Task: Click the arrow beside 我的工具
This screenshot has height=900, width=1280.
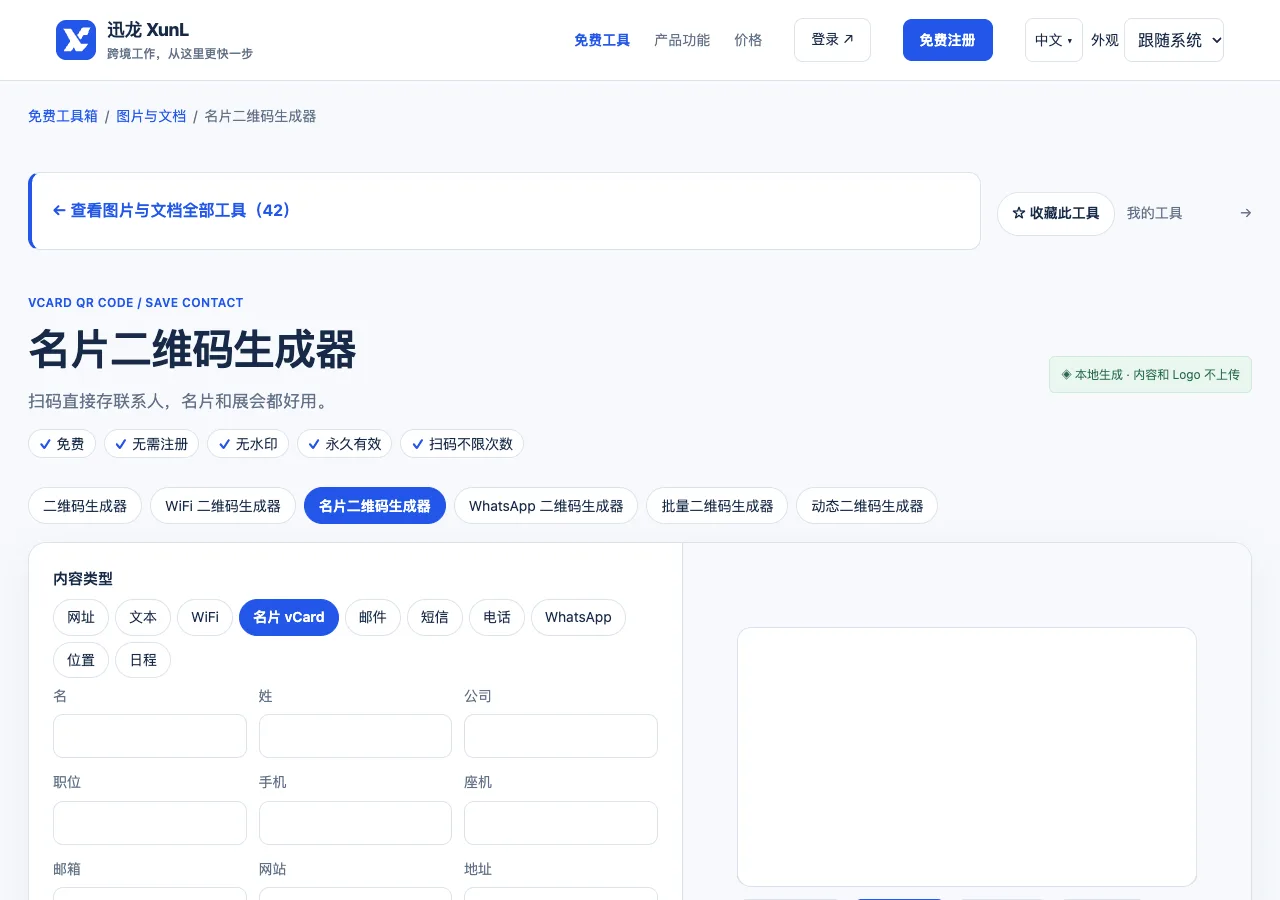Action: (x=1245, y=213)
